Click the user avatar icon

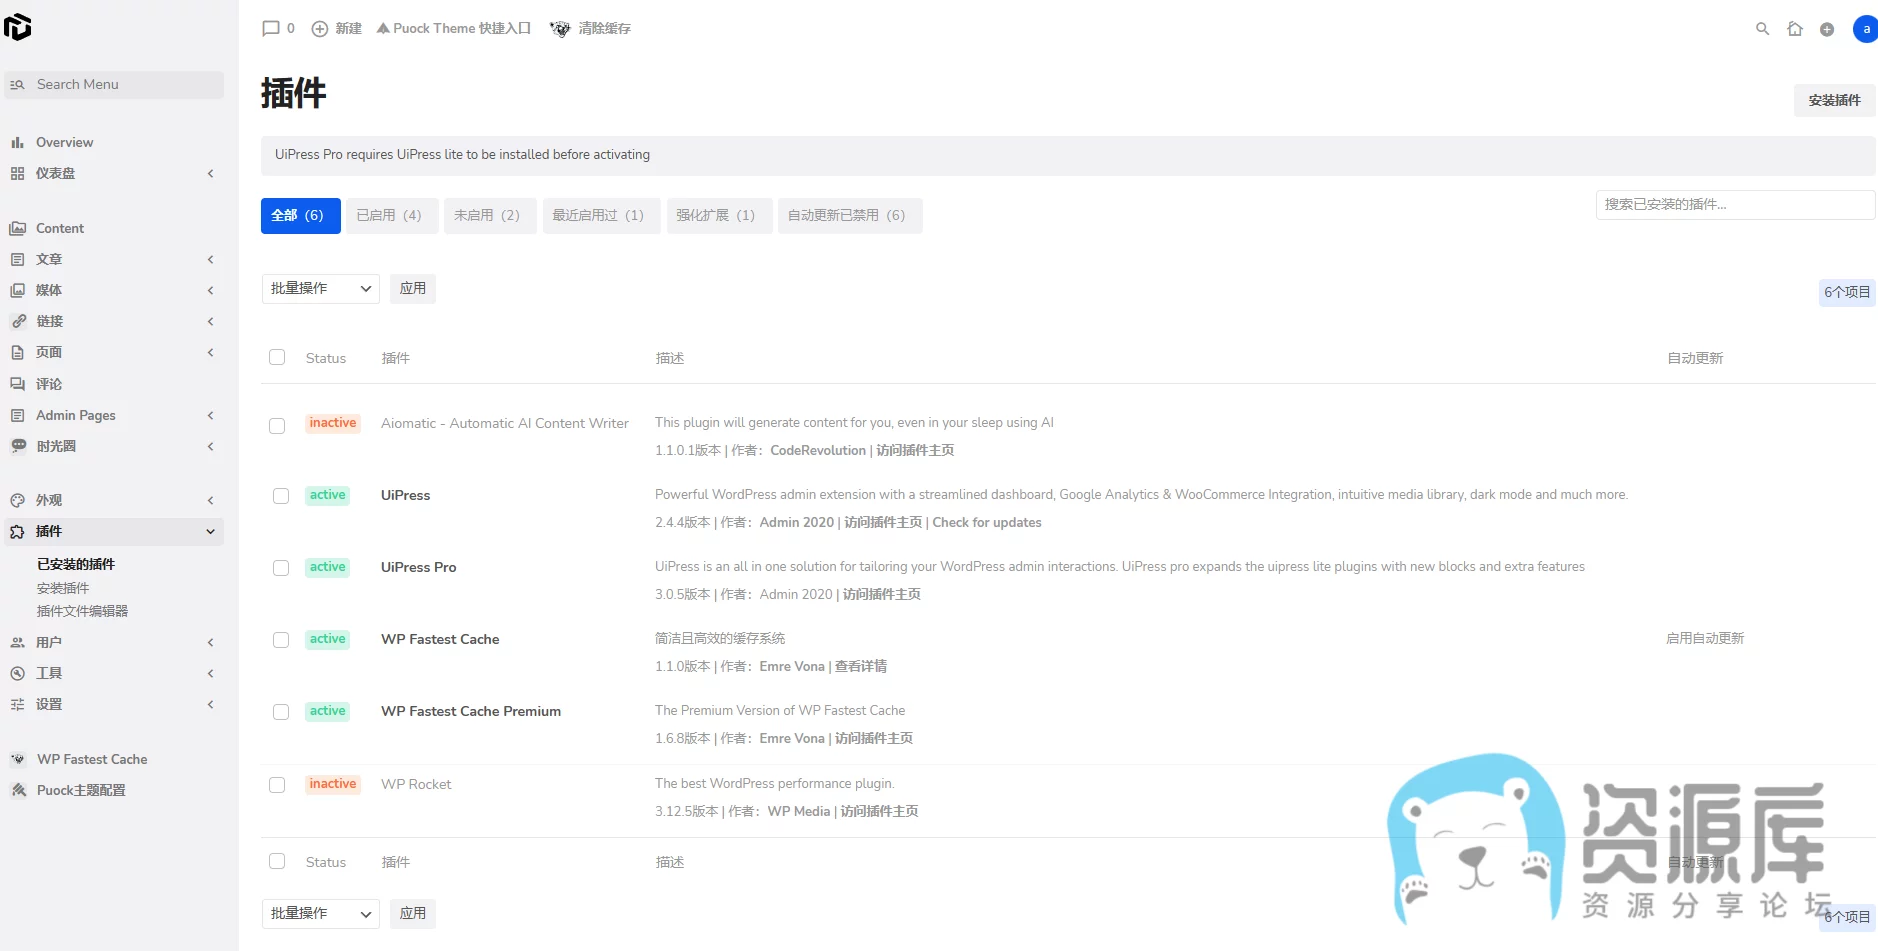[x=1865, y=29]
